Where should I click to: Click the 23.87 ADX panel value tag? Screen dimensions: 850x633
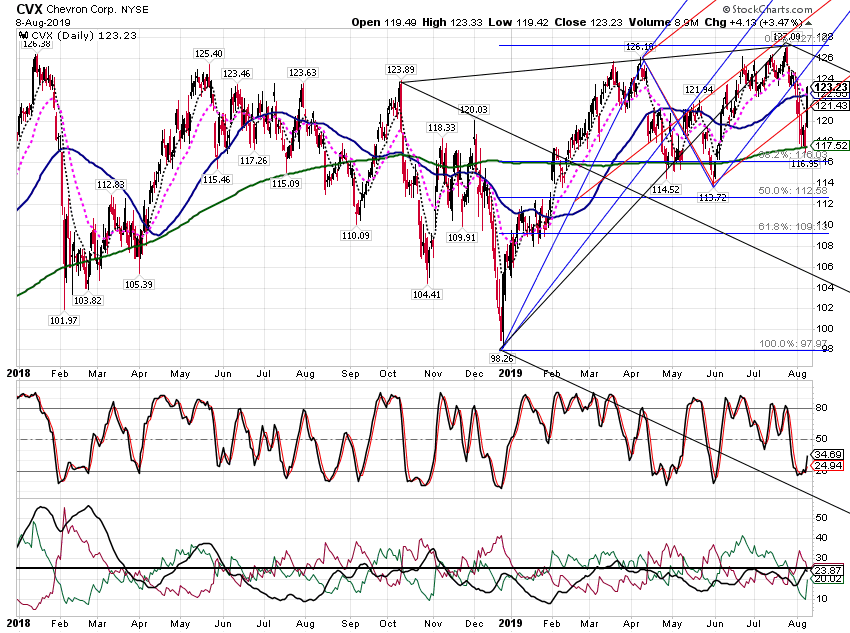pyautogui.click(x=827, y=570)
